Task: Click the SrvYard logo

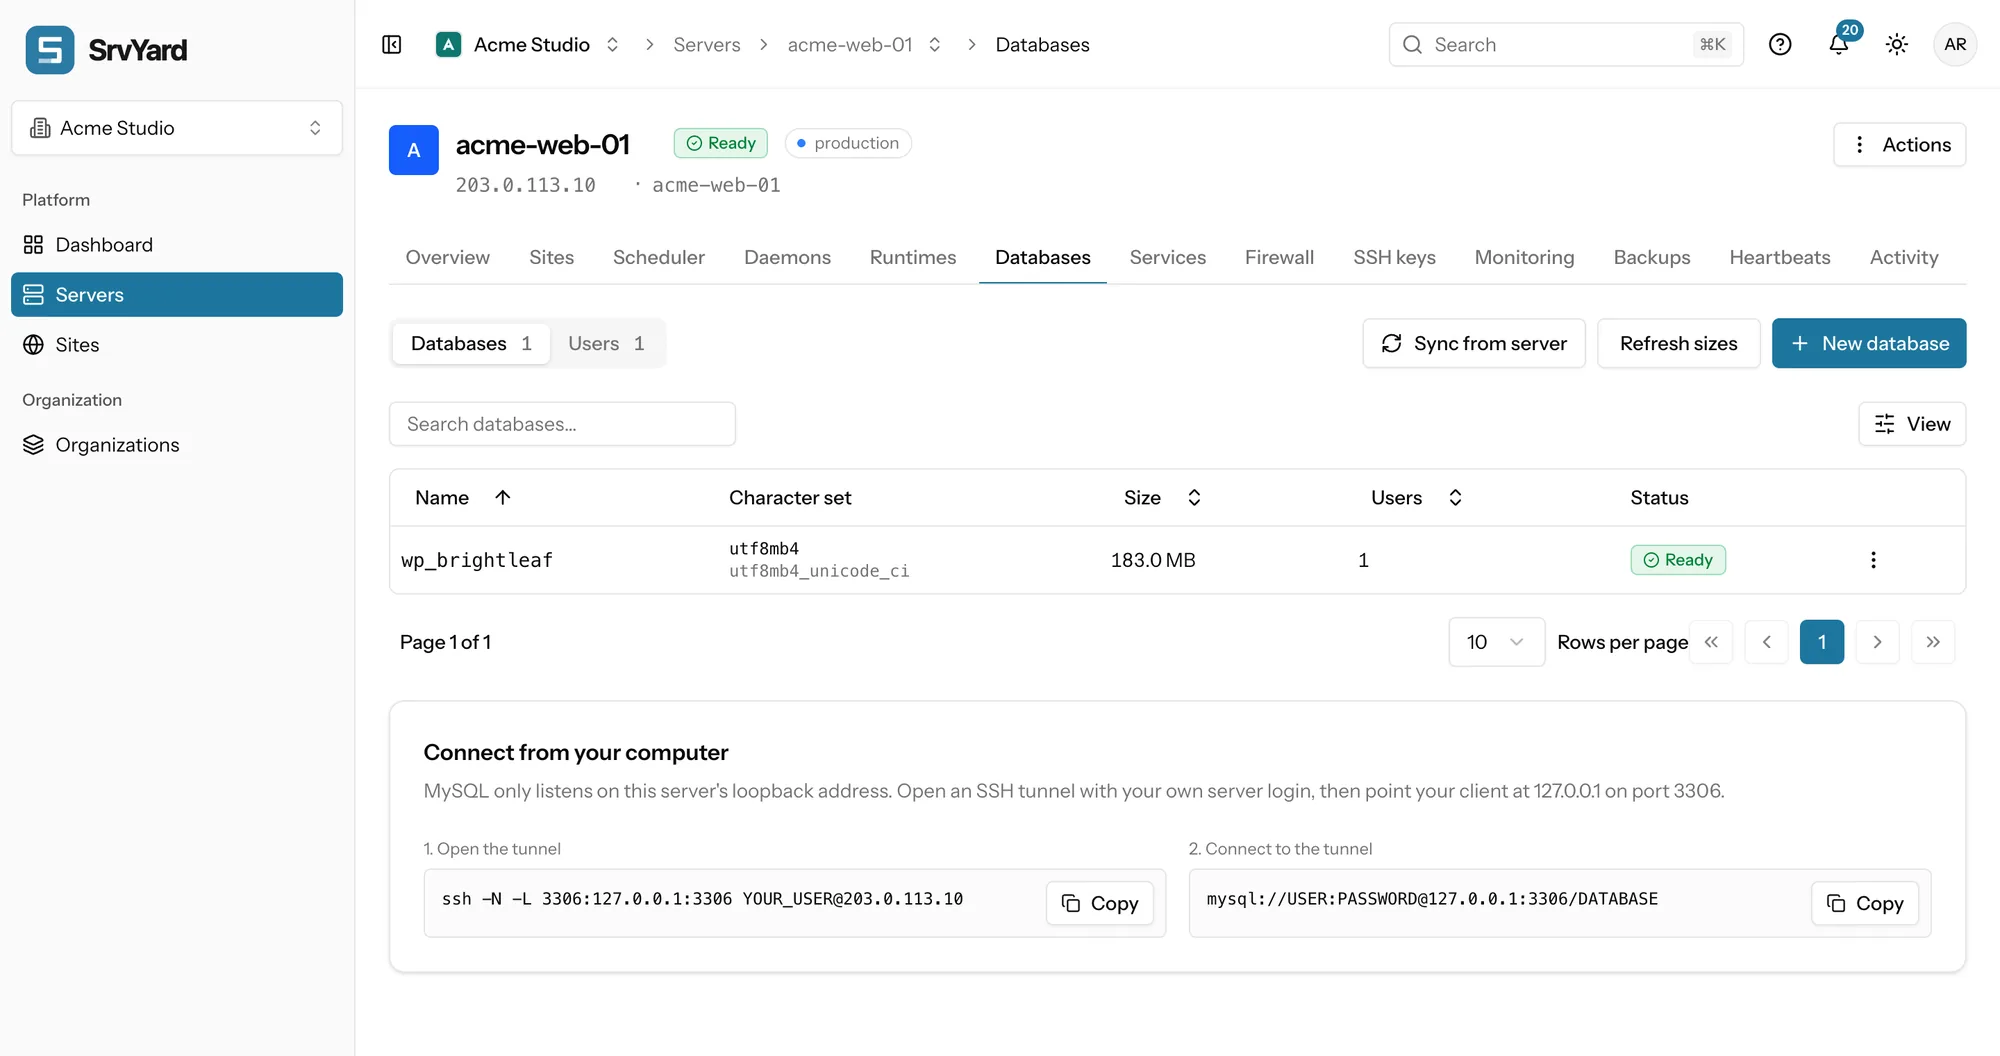Action: [106, 50]
